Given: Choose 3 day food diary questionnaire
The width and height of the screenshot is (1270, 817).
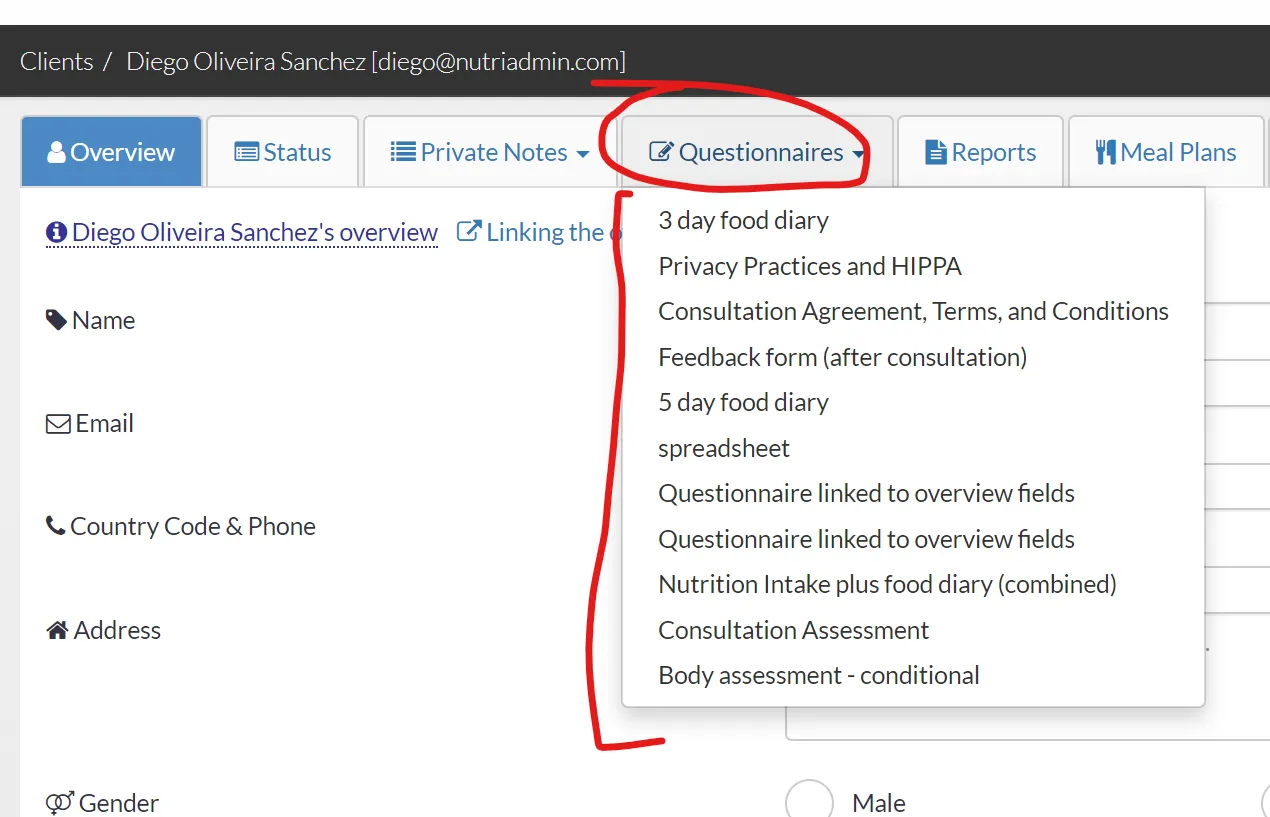Looking at the screenshot, I should pyautogui.click(x=743, y=220).
